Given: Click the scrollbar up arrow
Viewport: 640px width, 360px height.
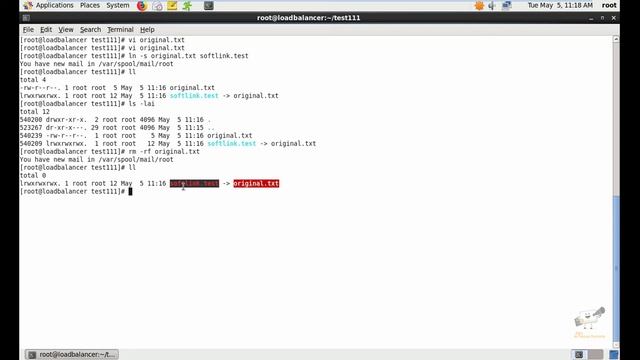Looking at the screenshot, I should (x=616, y=39).
